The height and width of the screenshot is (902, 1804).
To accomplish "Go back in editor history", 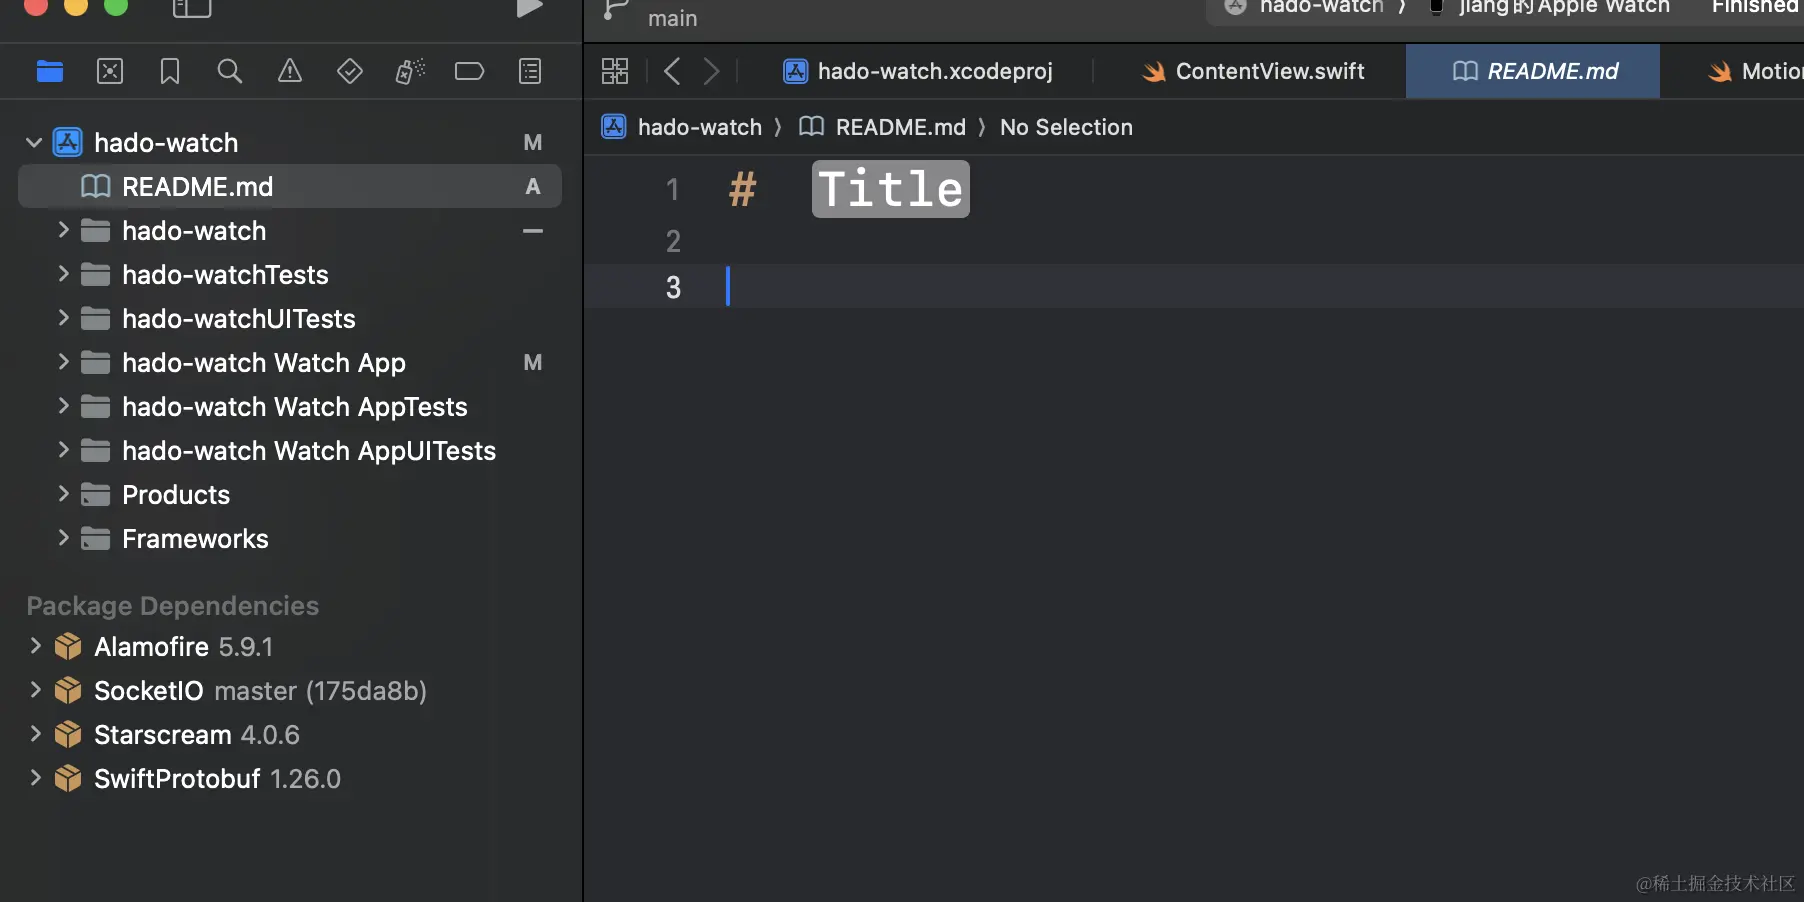I will 672,71.
